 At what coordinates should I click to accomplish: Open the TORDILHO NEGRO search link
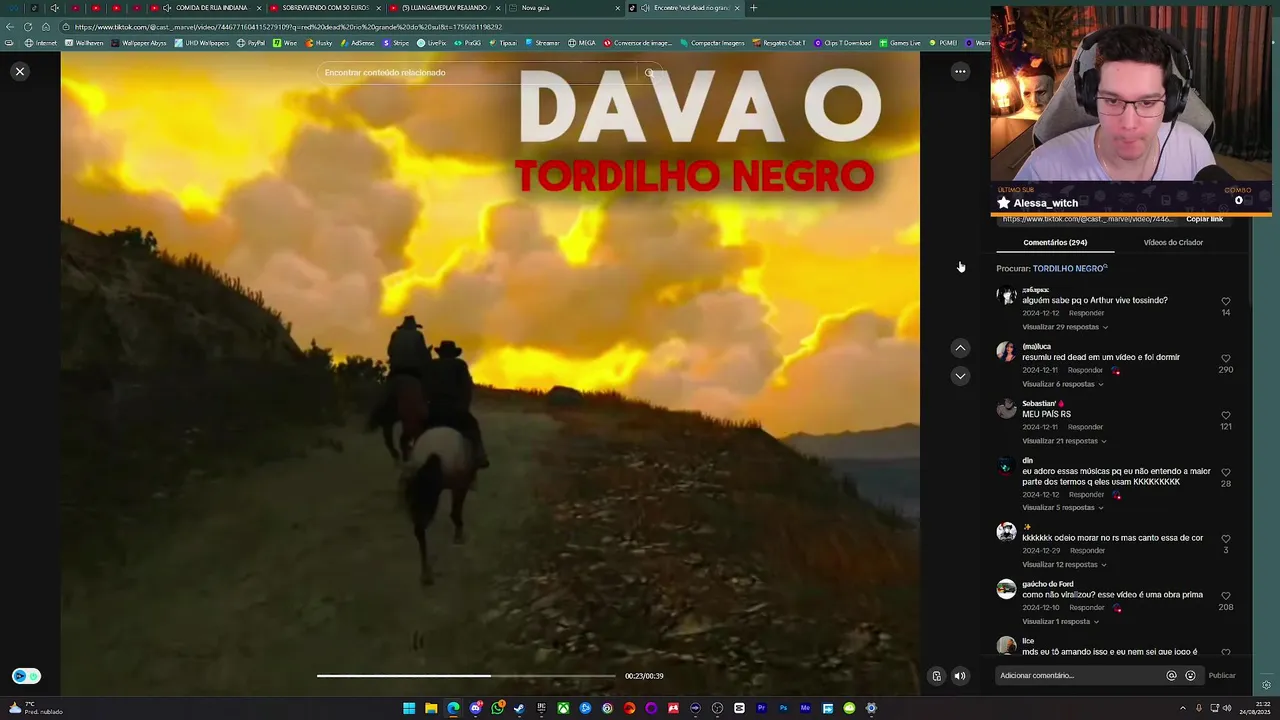1068,269
